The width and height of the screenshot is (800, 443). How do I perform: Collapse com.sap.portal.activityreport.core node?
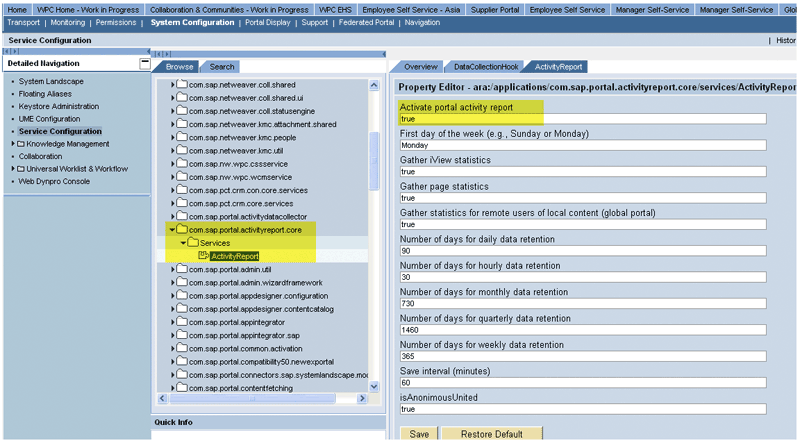pyautogui.click(x=172, y=230)
